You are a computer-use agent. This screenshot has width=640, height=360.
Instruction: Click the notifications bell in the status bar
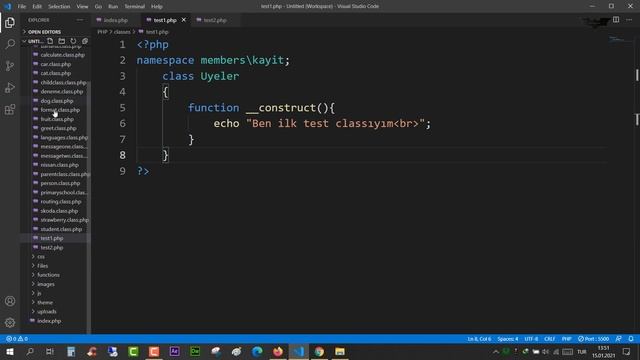(x=631, y=339)
